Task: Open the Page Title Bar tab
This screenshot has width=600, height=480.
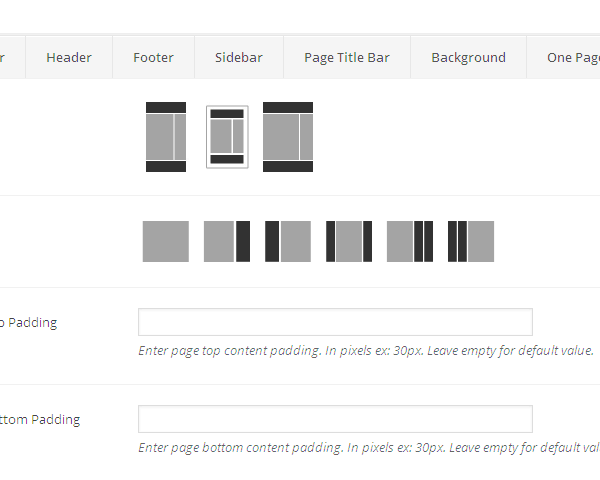Action: pyautogui.click(x=347, y=58)
